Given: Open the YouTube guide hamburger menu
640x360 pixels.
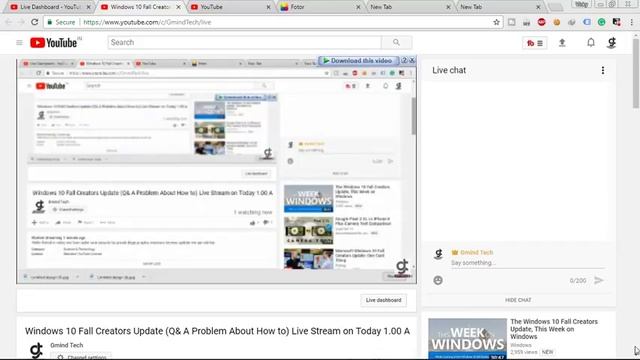Looking at the screenshot, I should point(19,42).
